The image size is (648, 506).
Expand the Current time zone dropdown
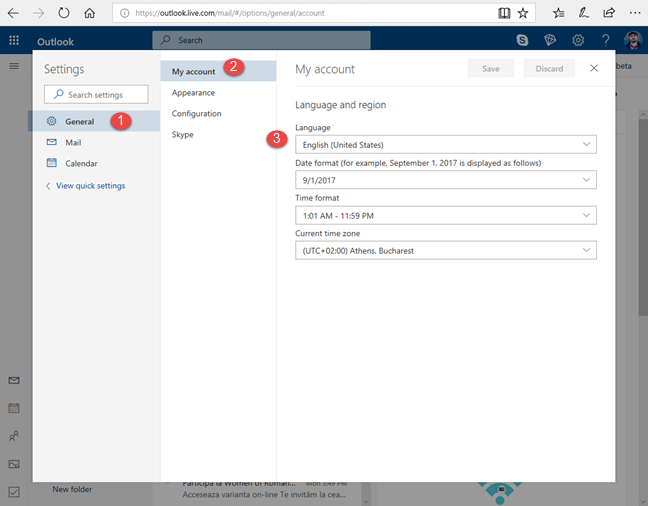coord(446,251)
